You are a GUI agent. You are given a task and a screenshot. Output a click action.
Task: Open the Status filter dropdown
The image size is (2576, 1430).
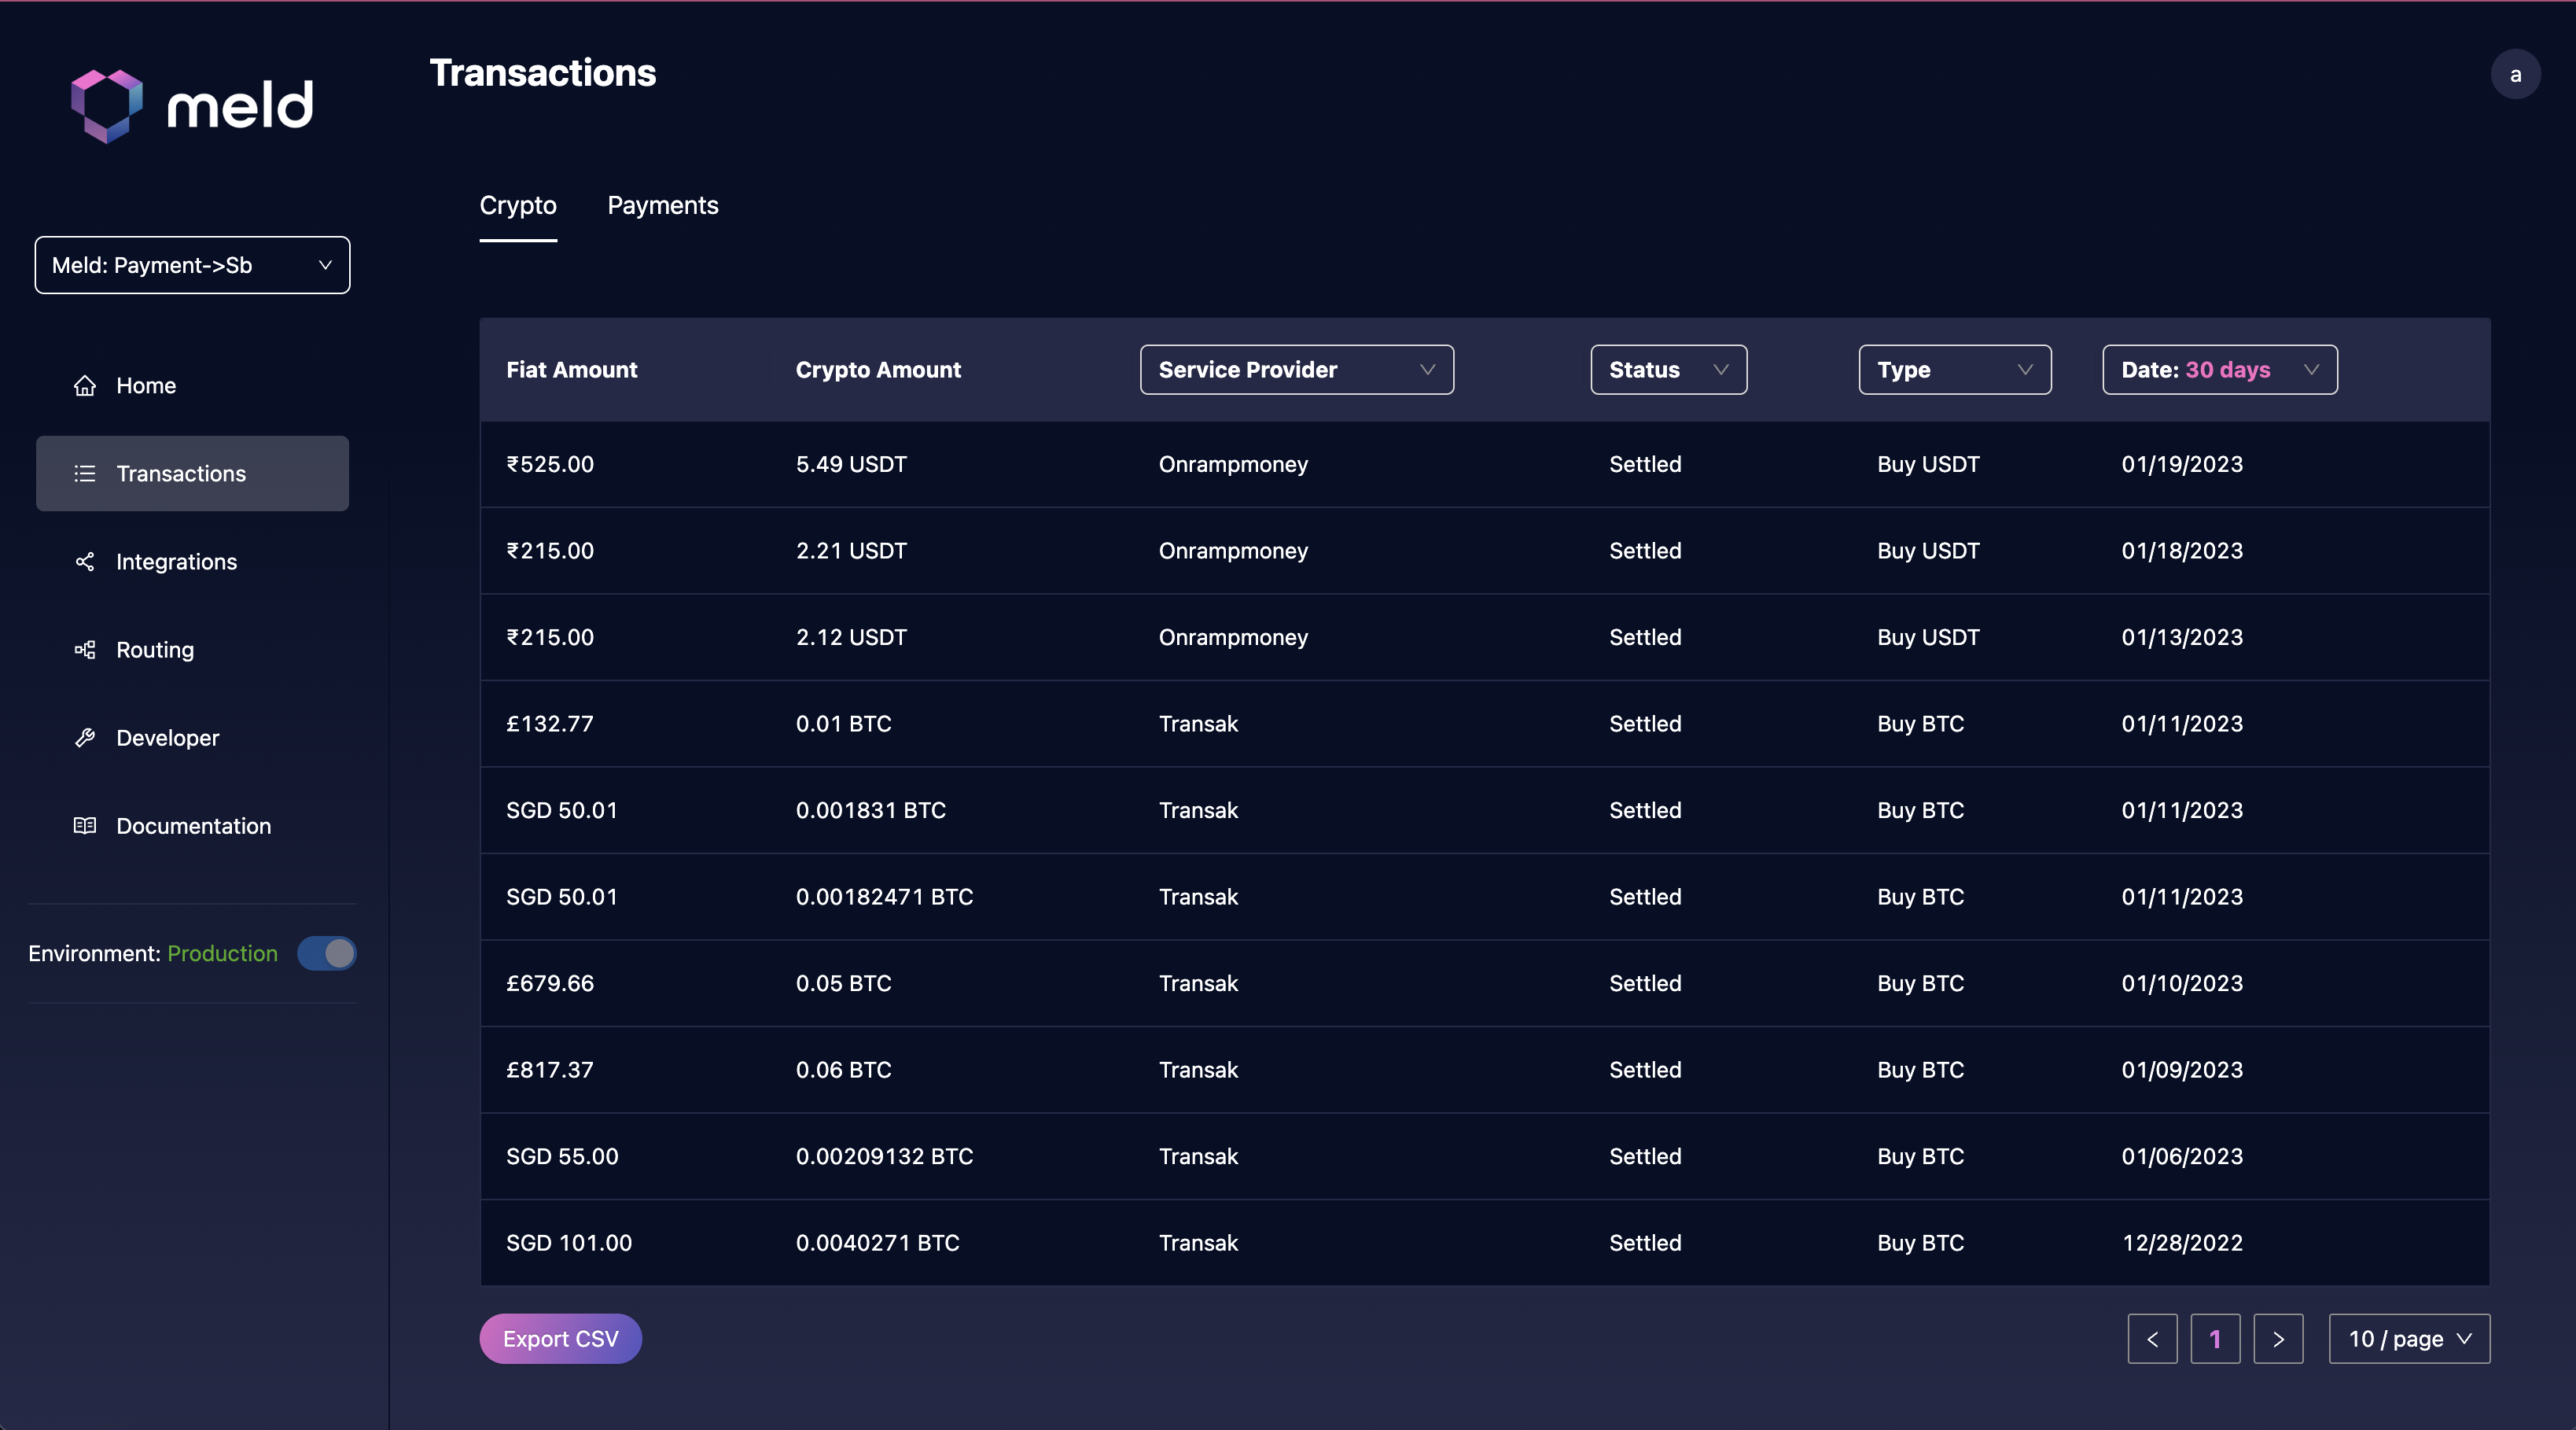1668,370
